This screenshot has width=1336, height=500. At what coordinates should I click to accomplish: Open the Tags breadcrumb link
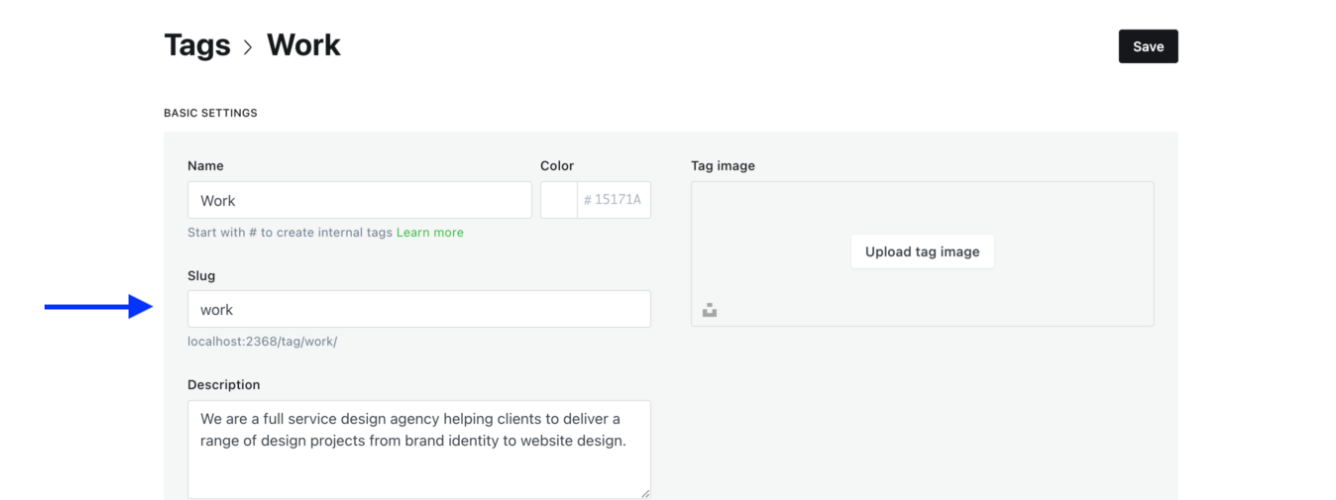click(x=197, y=45)
